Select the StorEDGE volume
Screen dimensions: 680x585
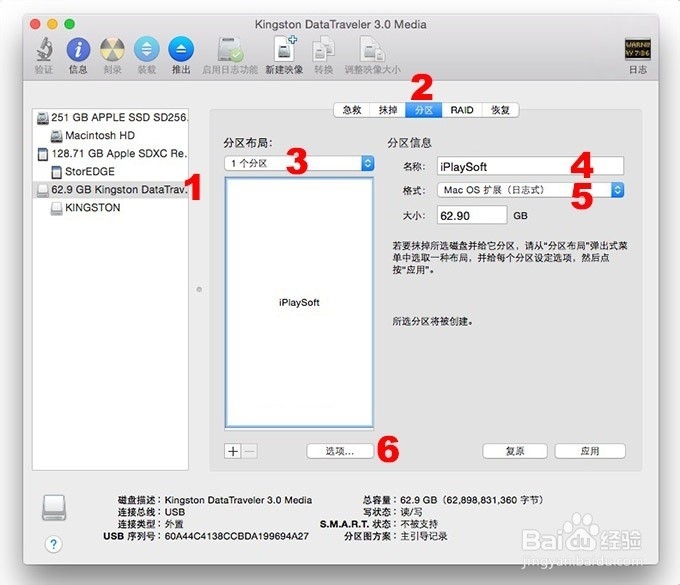pyautogui.click(x=111, y=172)
